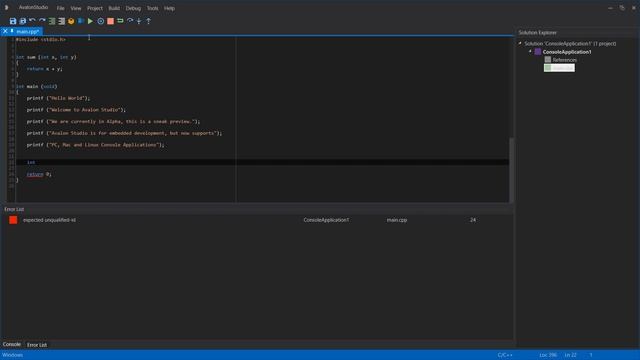The width and height of the screenshot is (640, 360).
Task: Select the 'expected unqualified-id' error row
Action: click(x=257, y=220)
